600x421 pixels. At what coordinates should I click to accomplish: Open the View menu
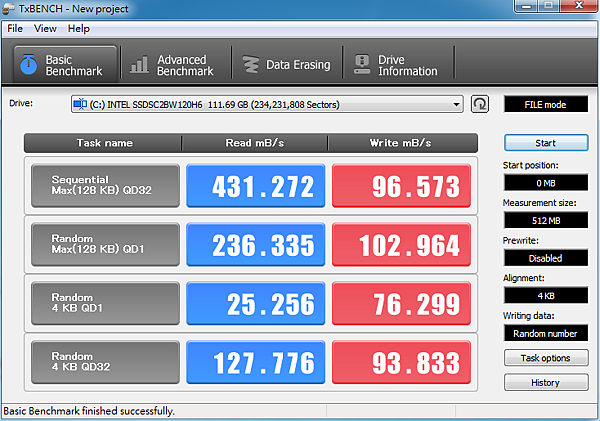45,29
